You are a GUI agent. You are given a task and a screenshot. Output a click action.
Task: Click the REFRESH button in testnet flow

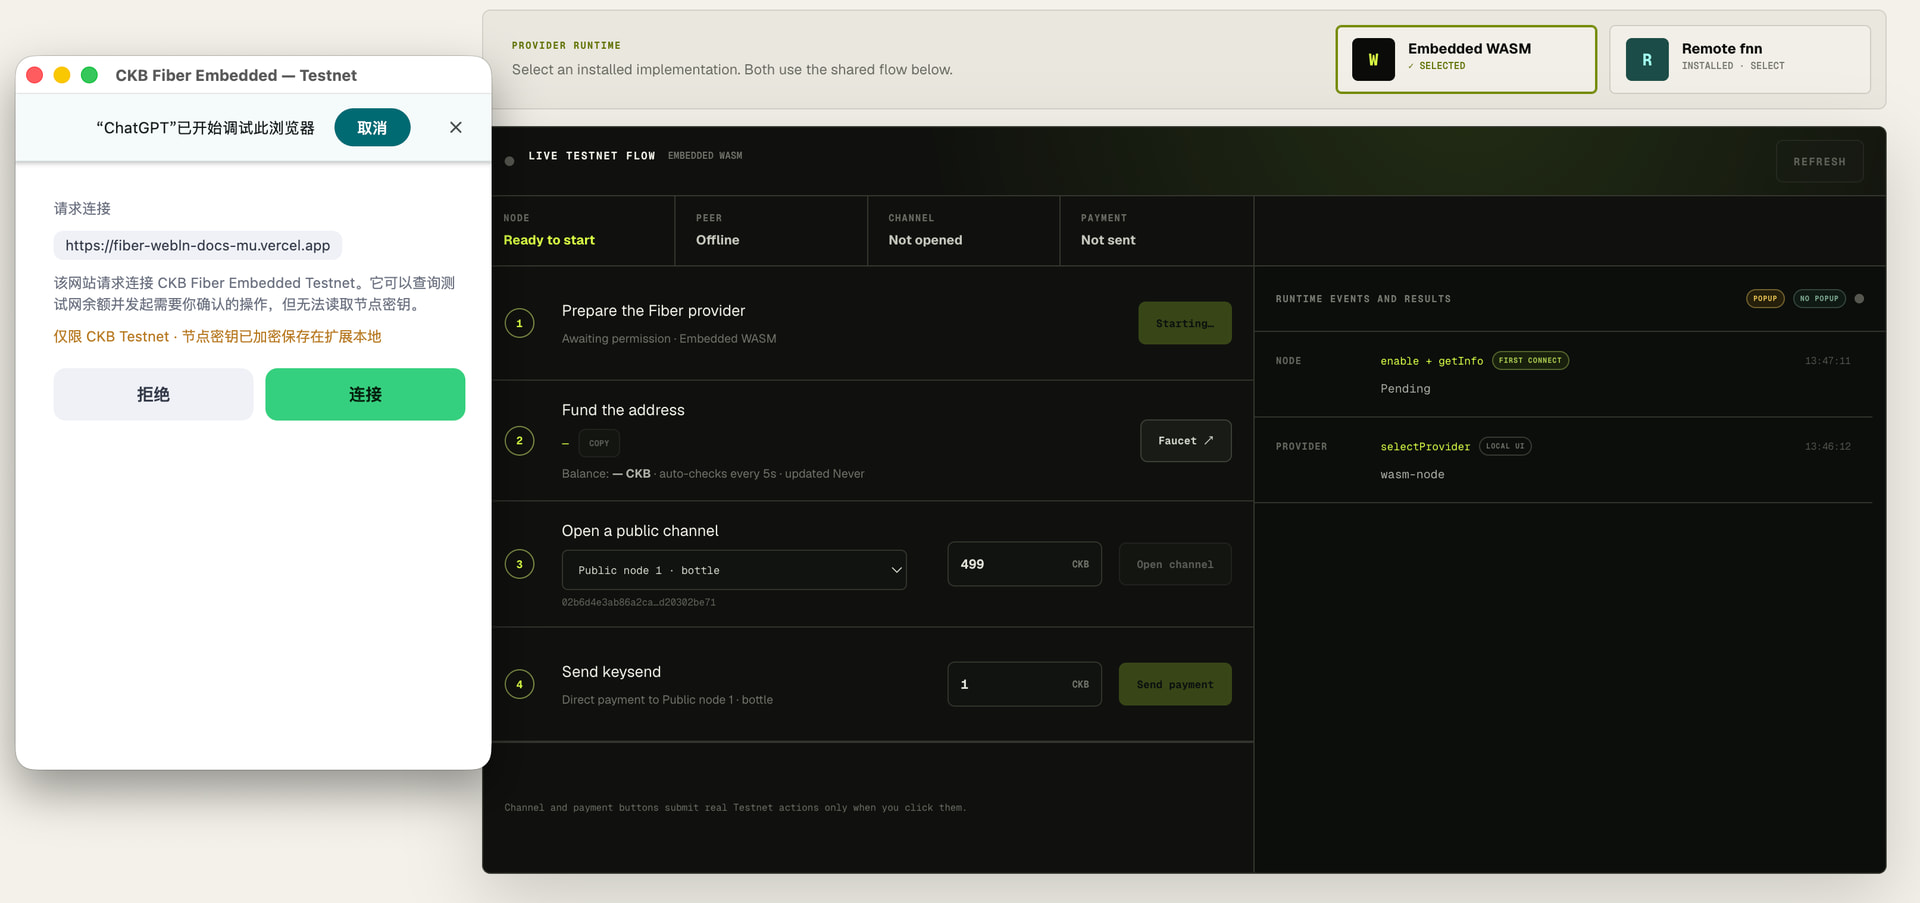[x=1819, y=161]
